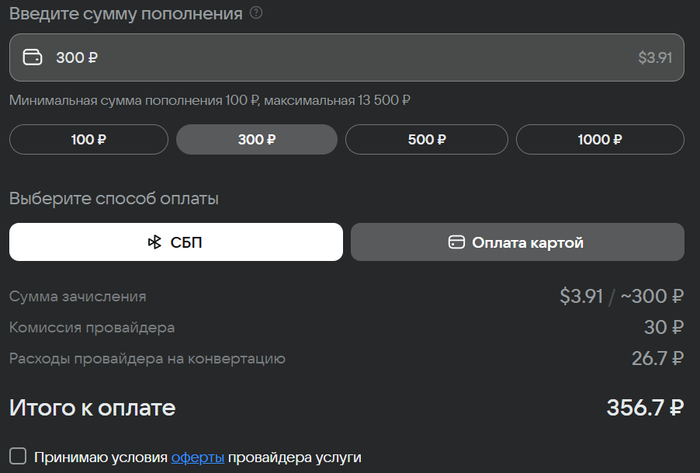700x473 pixels.
Task: Select the 100 ₽ preset amount
Action: coord(89,140)
